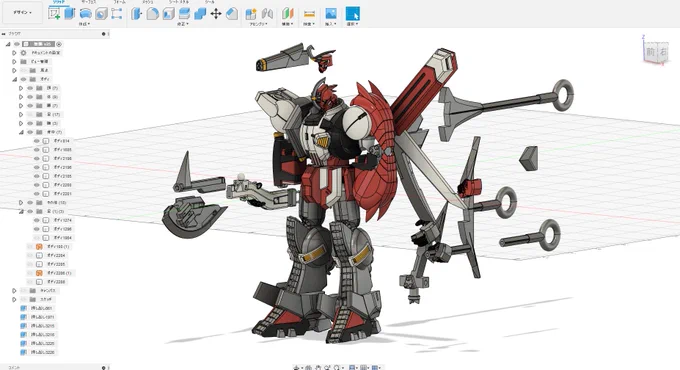Expand the スケッチ tree node
This screenshot has width=680, height=370.
point(14,299)
